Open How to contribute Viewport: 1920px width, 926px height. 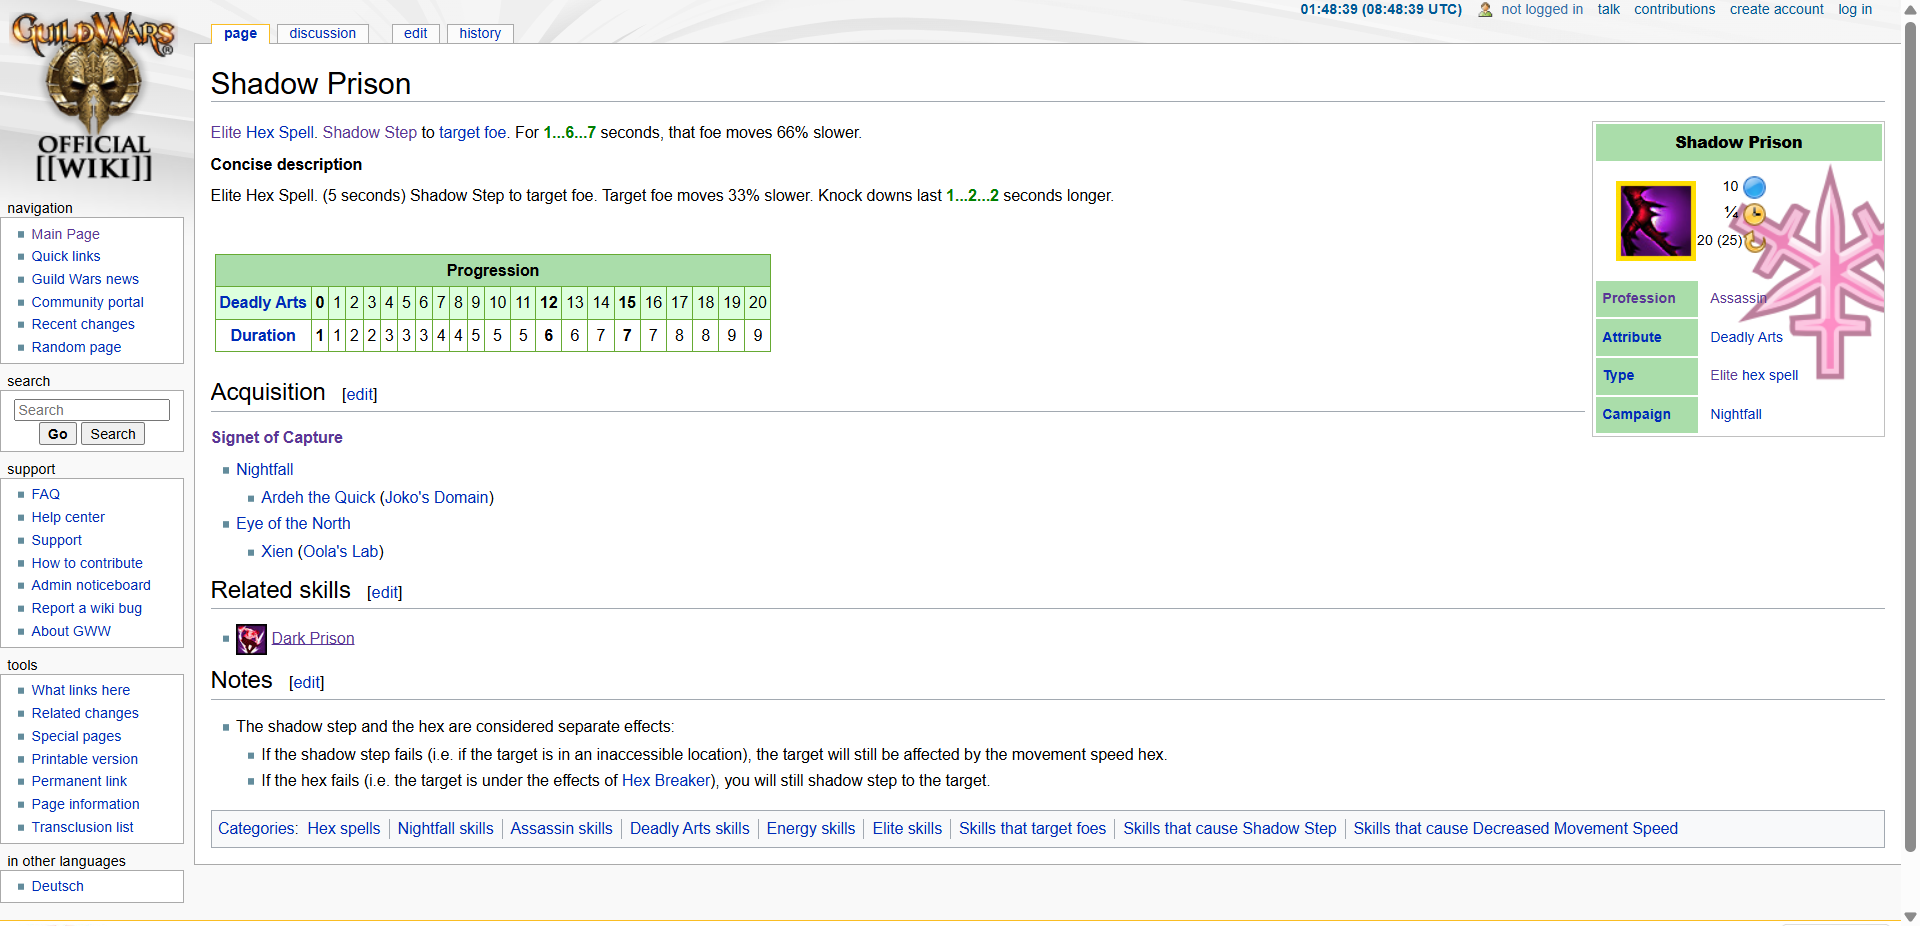(87, 563)
